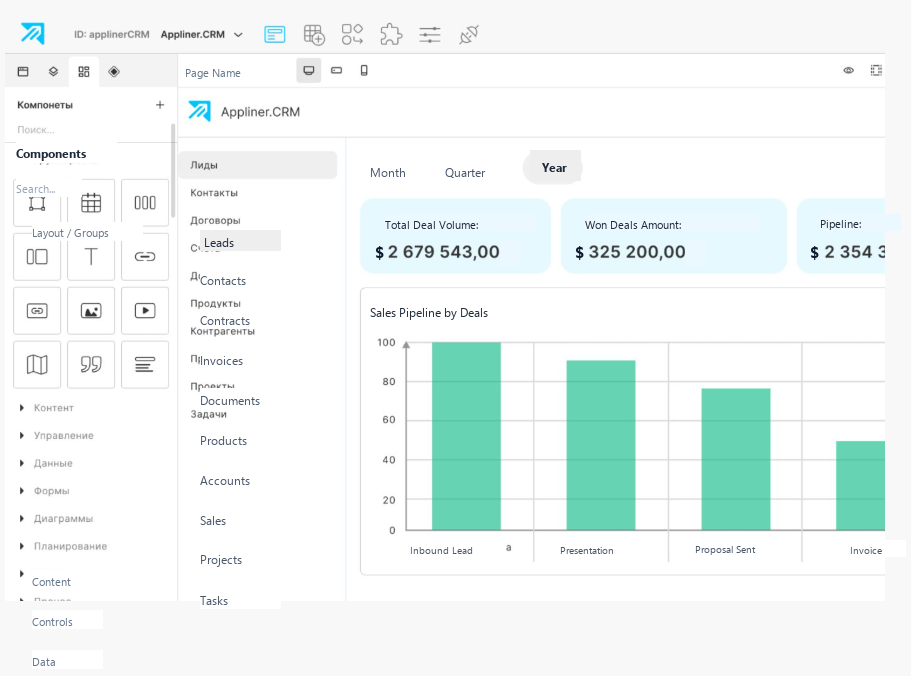Click the Proposal Sent chart bar

point(736,459)
